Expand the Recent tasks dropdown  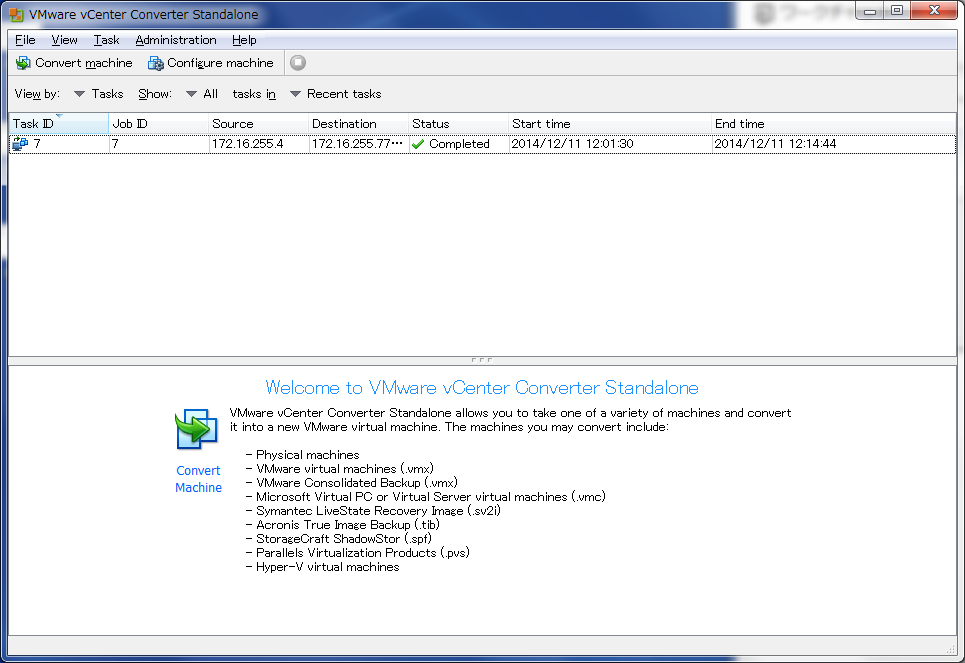pos(335,94)
